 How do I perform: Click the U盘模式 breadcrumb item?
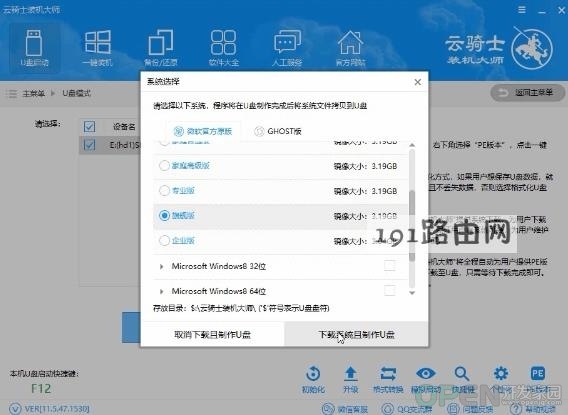pos(76,94)
